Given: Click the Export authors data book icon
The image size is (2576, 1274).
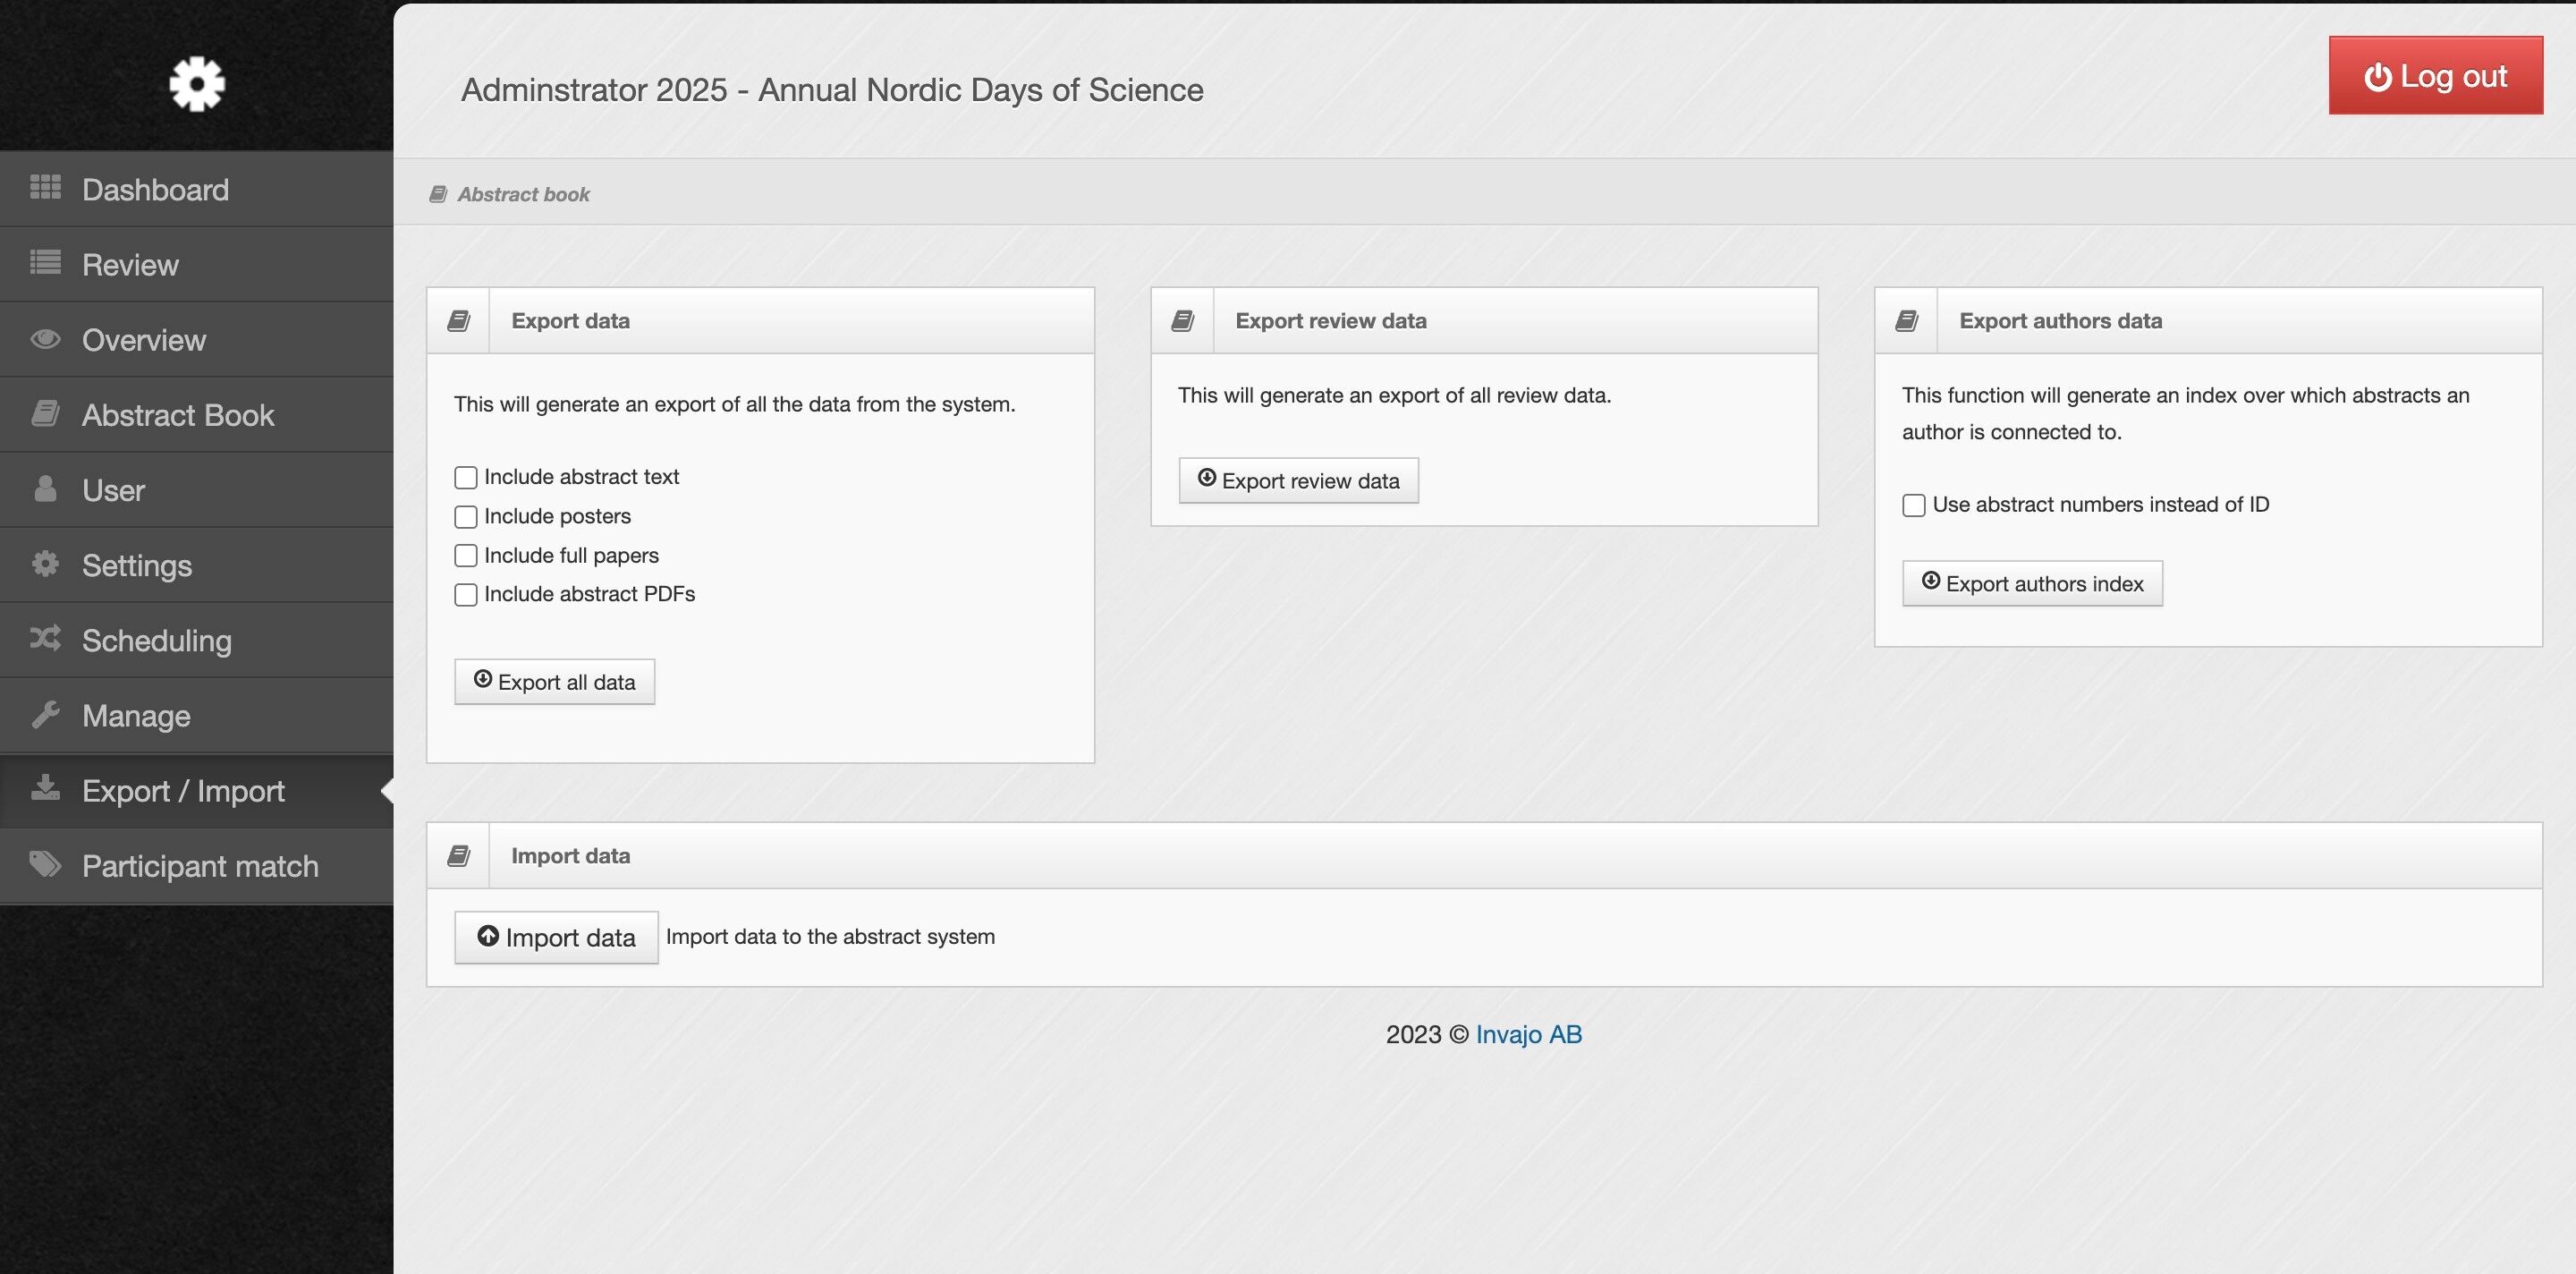Looking at the screenshot, I should click(1906, 321).
